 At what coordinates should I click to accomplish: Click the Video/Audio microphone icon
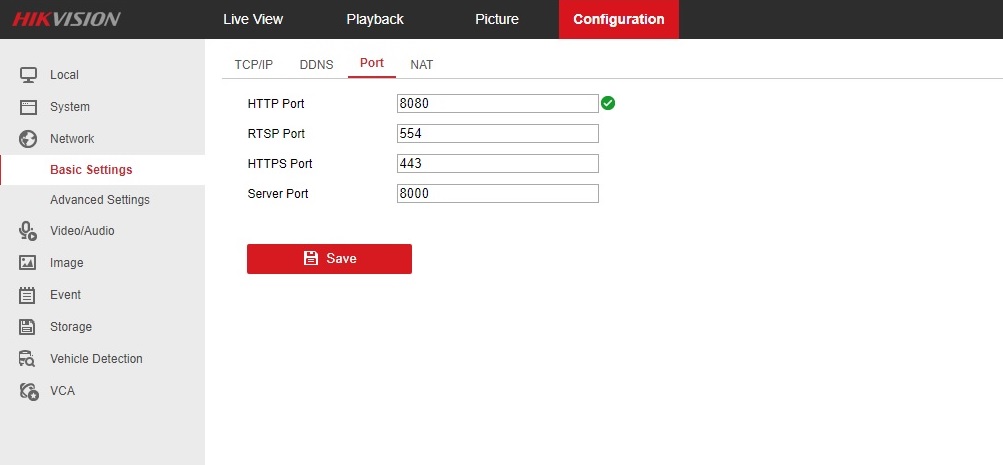[28, 231]
